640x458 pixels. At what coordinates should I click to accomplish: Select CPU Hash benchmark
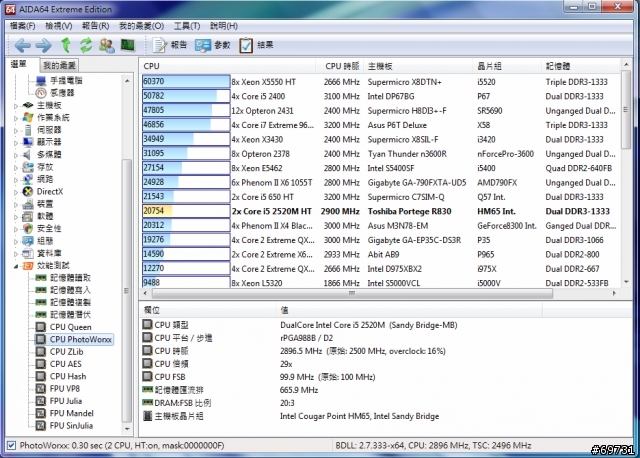pos(68,376)
